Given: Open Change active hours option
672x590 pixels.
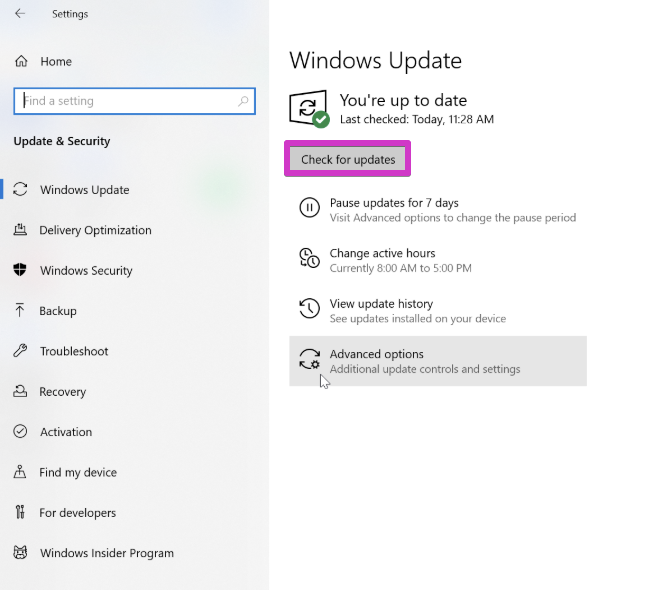Looking at the screenshot, I should 382,253.
